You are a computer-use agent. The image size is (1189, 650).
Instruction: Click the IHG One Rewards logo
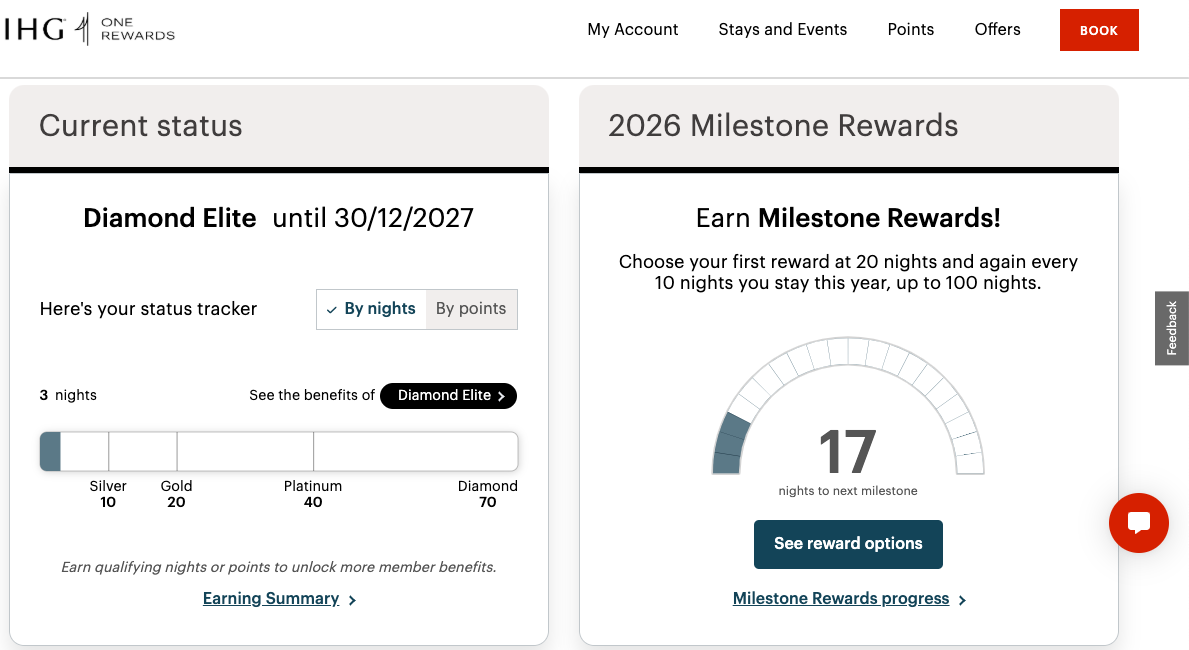click(x=89, y=30)
